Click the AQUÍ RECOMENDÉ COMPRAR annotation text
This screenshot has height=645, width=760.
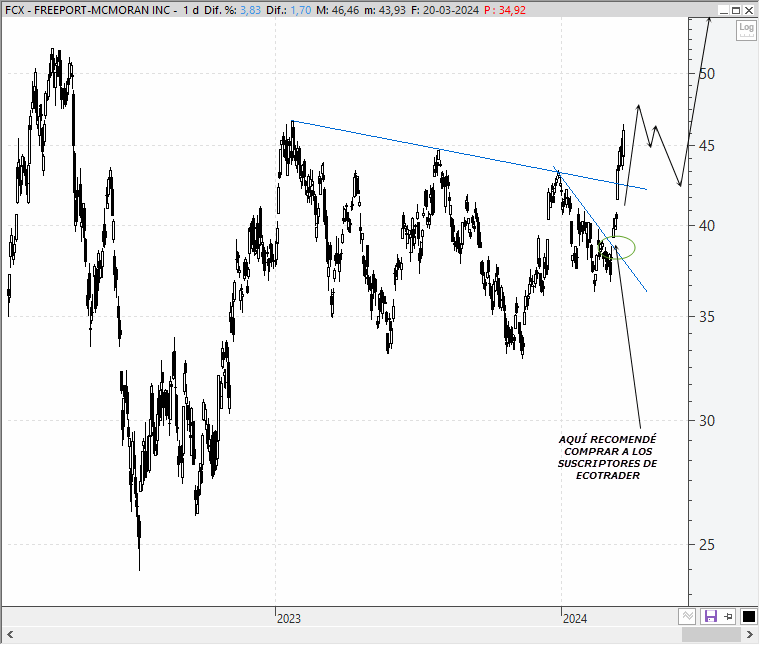point(607,457)
